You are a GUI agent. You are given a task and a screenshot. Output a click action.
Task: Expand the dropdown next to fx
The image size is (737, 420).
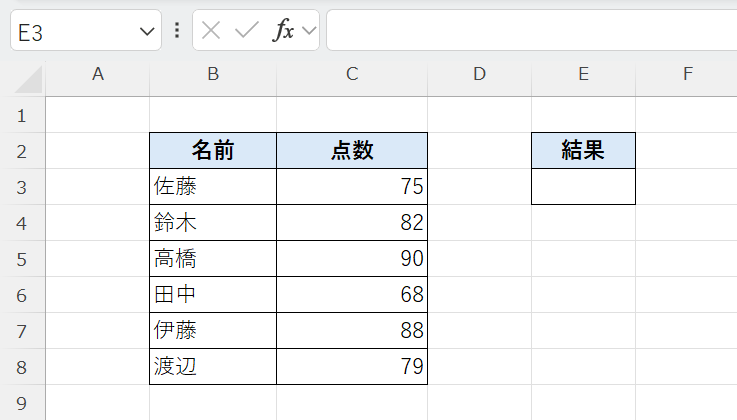point(309,30)
